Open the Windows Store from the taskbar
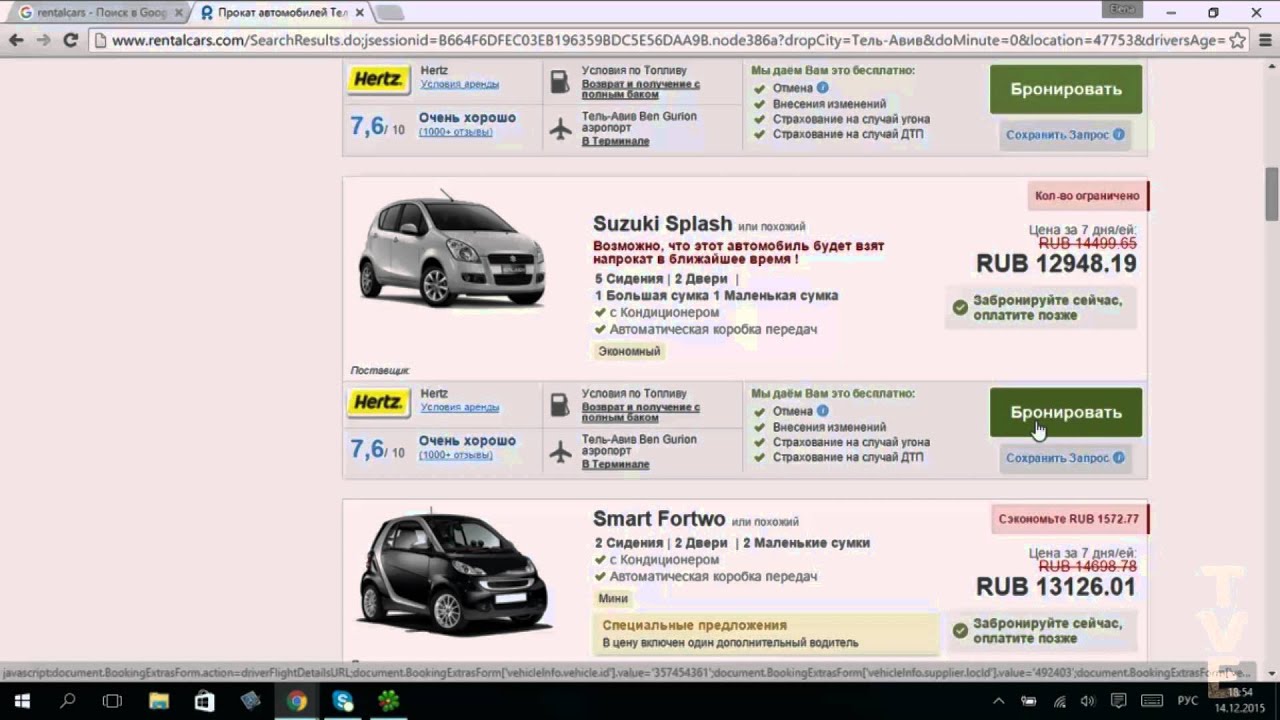The height and width of the screenshot is (720, 1280). 205,701
